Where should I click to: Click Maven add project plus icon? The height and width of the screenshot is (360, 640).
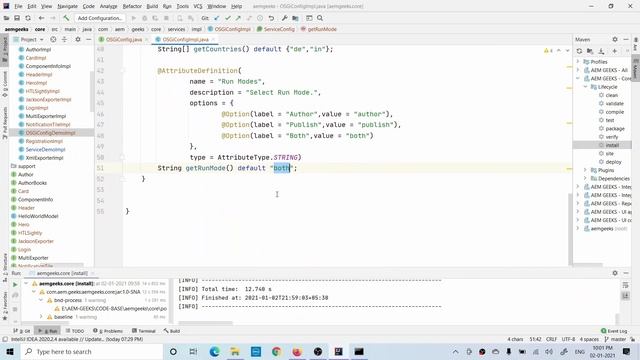614,51
